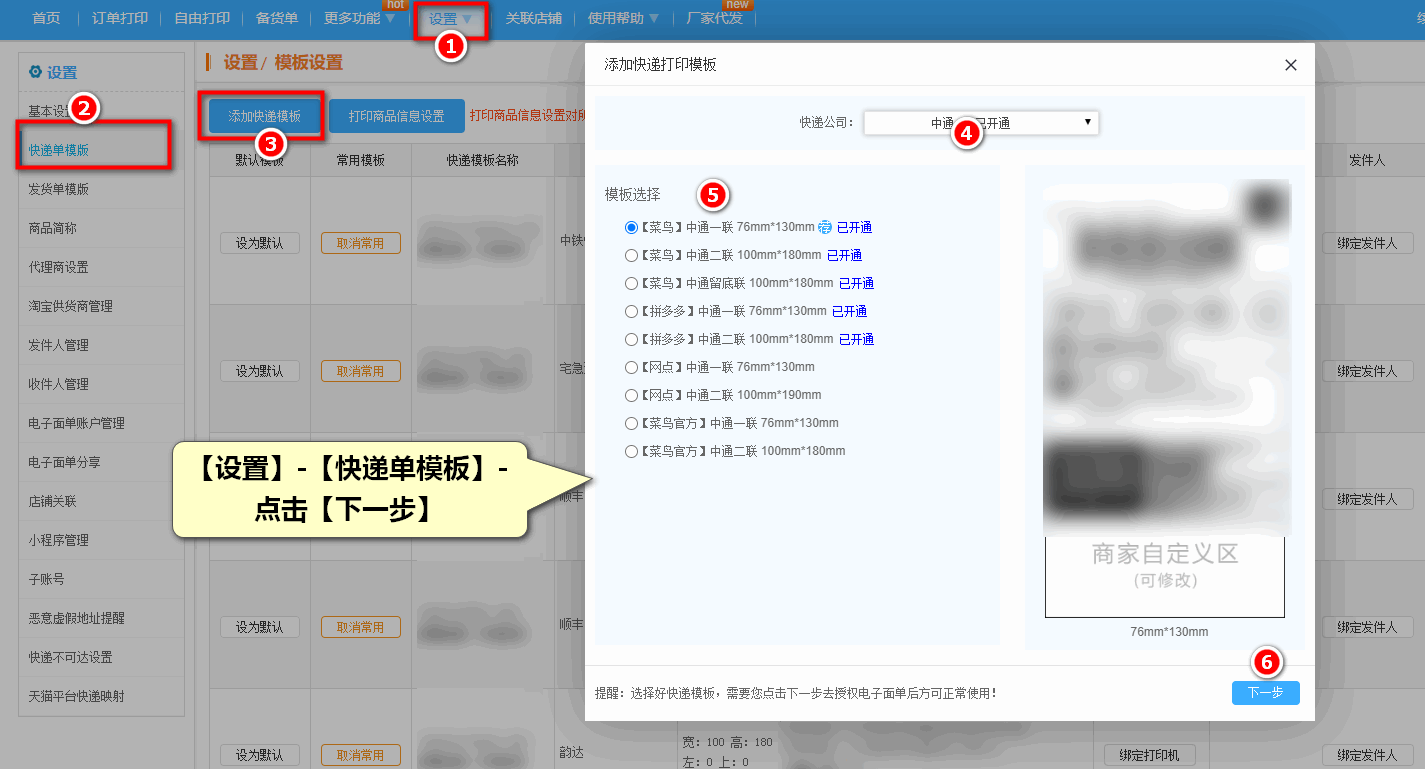Select 【菜鸟】中通二联 100mm*180mm radio option
Image resolution: width=1425 pixels, height=769 pixels.
(x=631, y=256)
